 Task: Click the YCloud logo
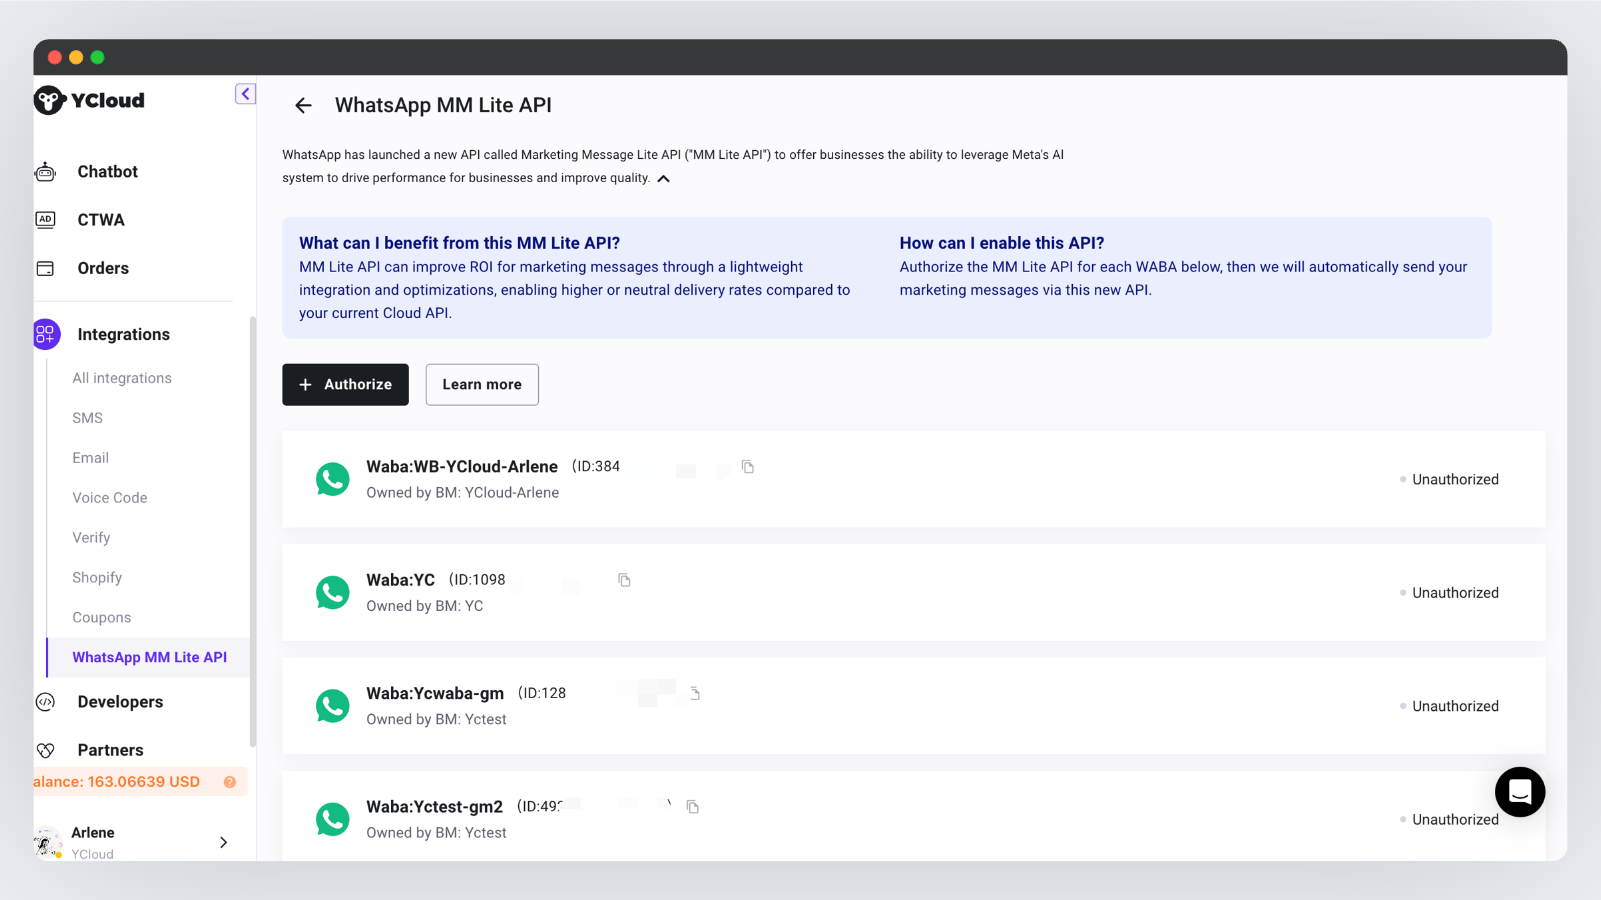90,100
